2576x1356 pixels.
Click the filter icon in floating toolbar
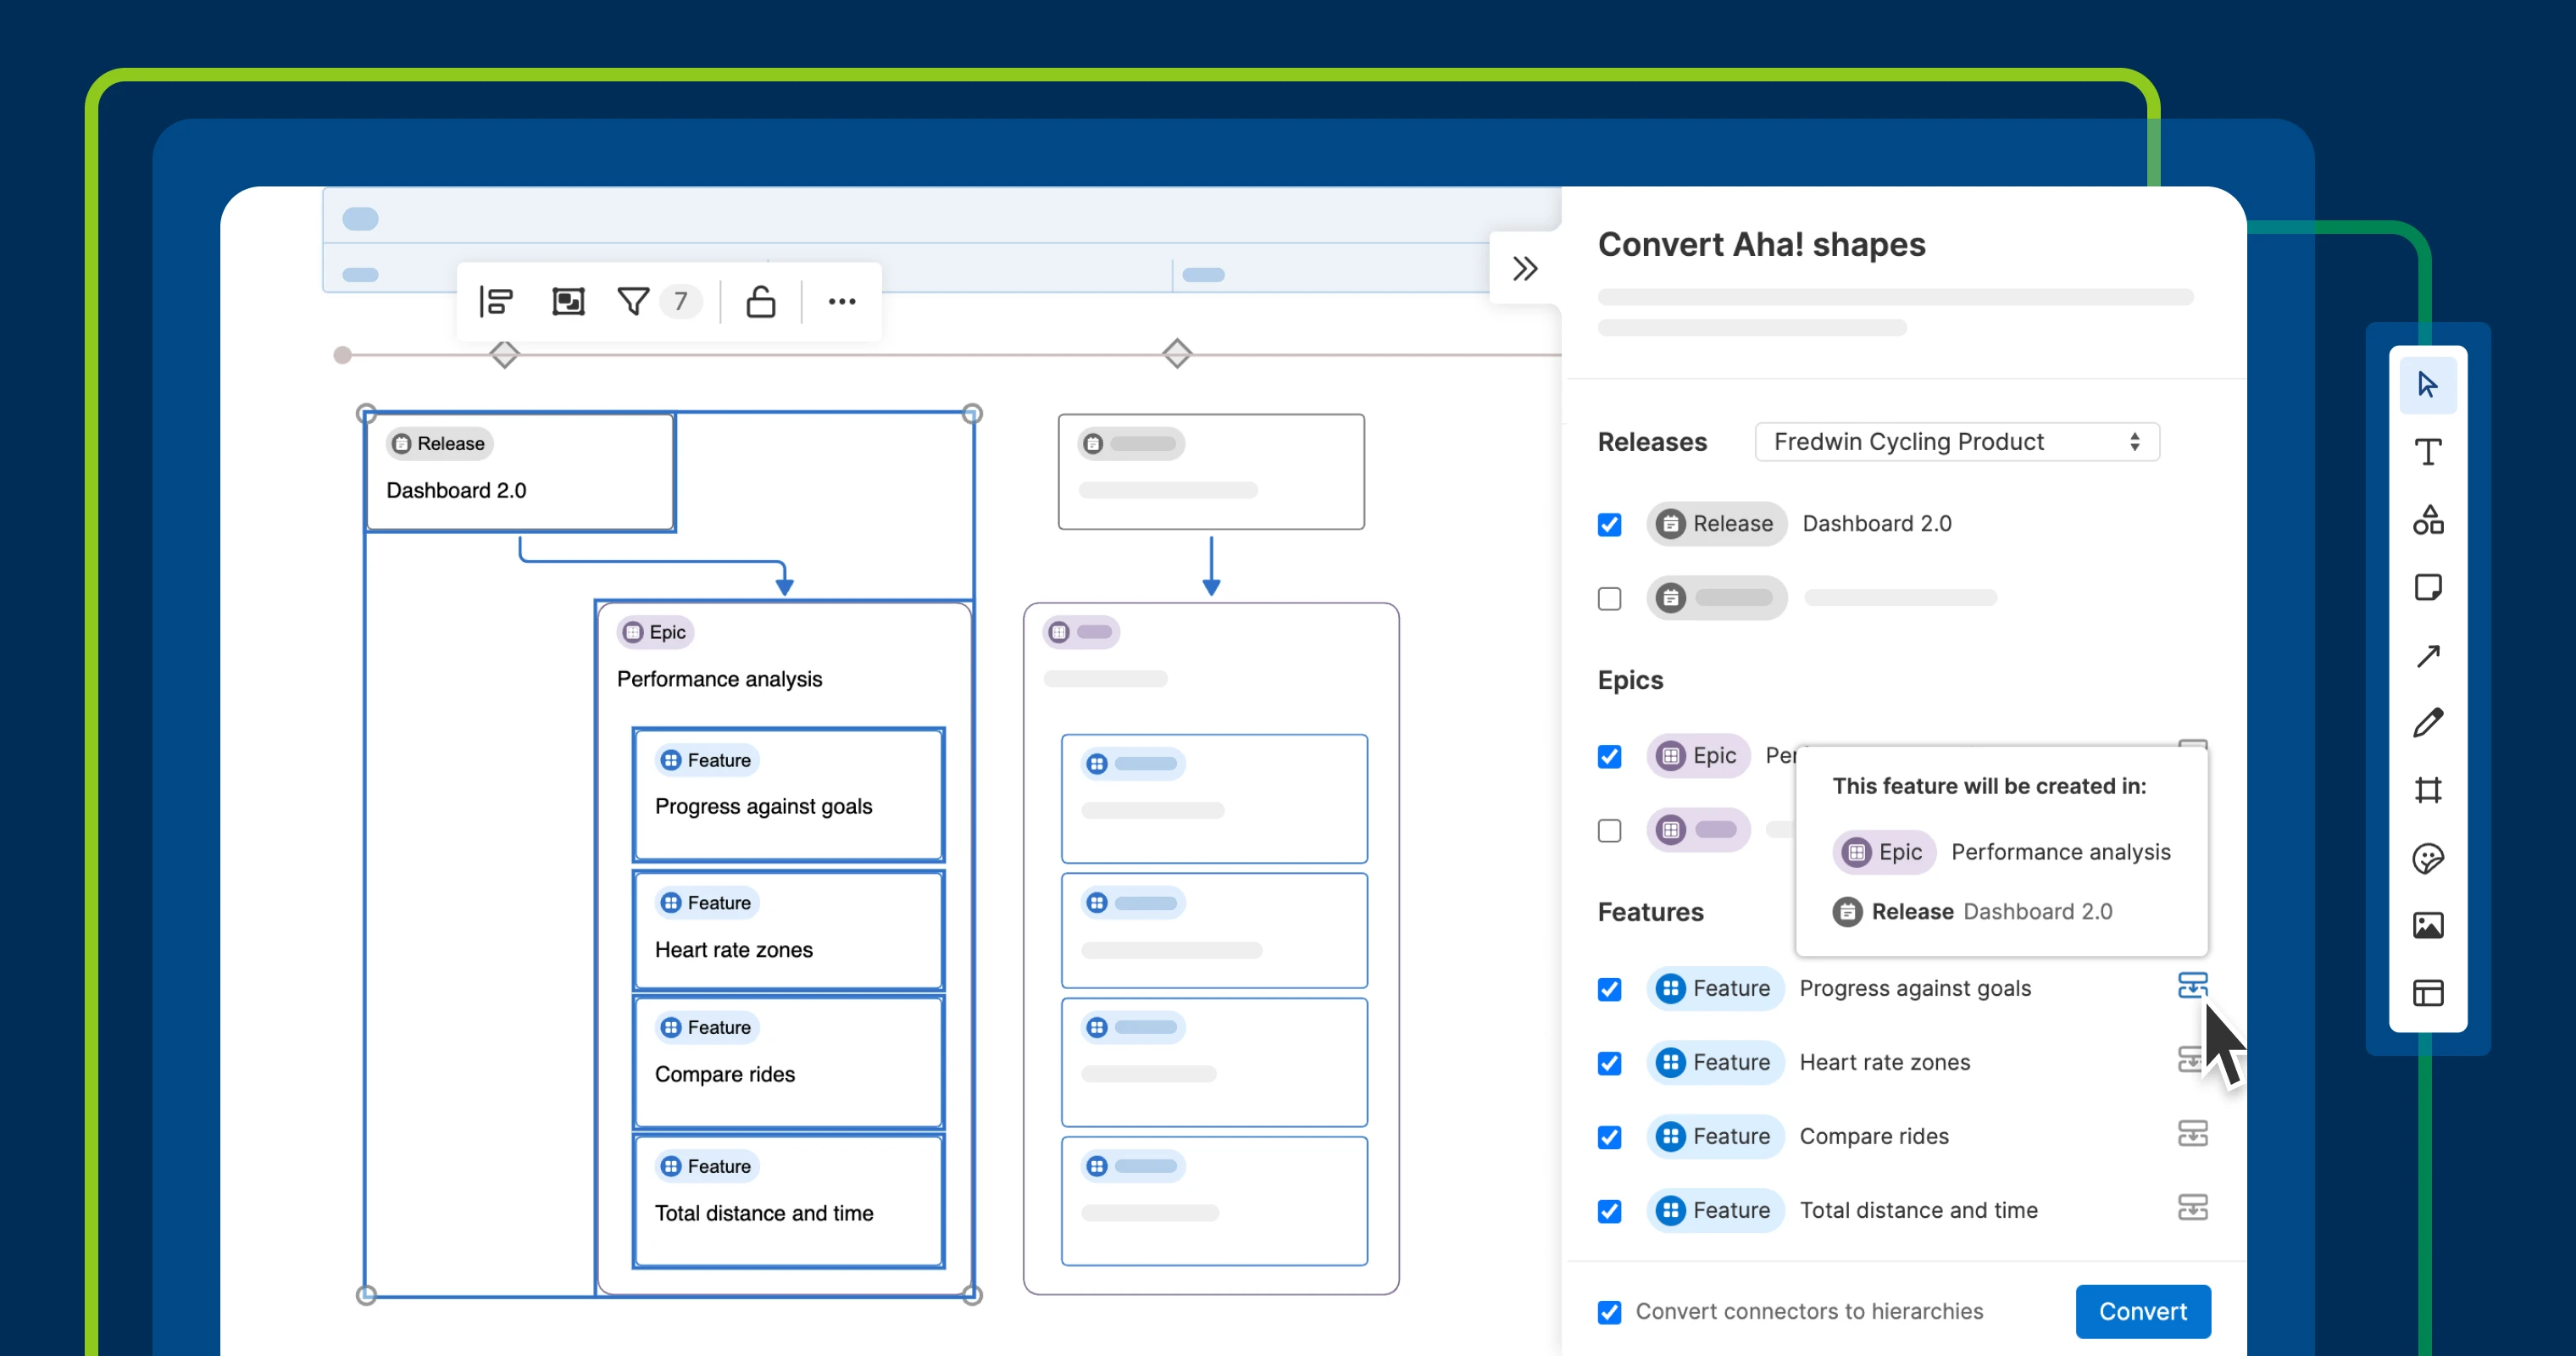[633, 301]
